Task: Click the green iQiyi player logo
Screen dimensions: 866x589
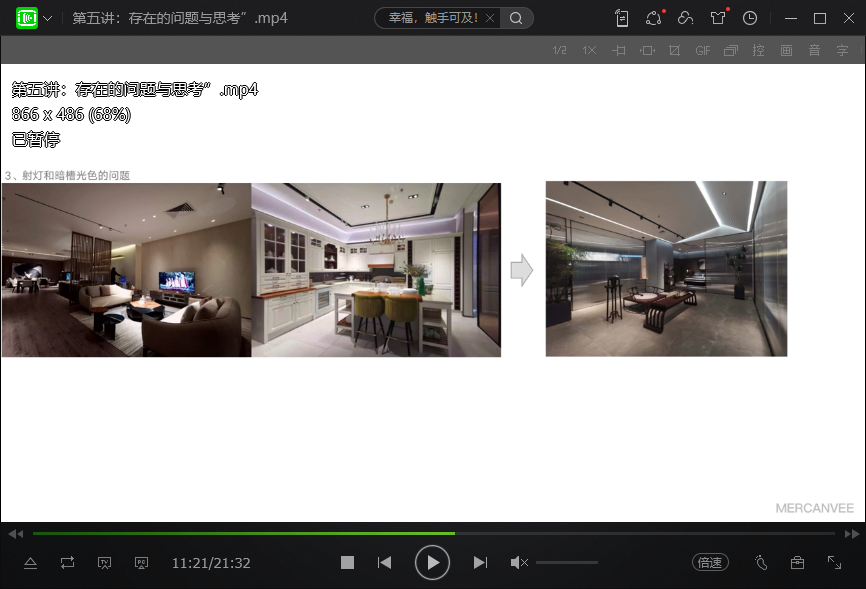Action: tap(27, 18)
